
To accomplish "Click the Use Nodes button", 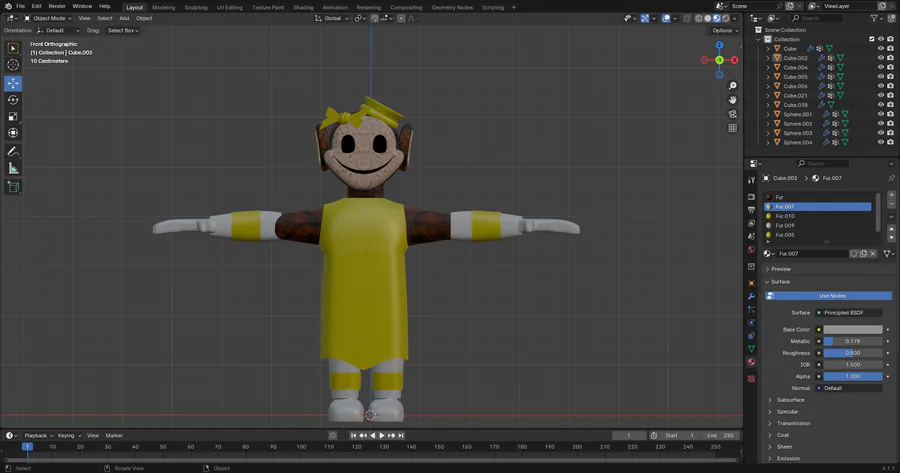I will (832, 296).
